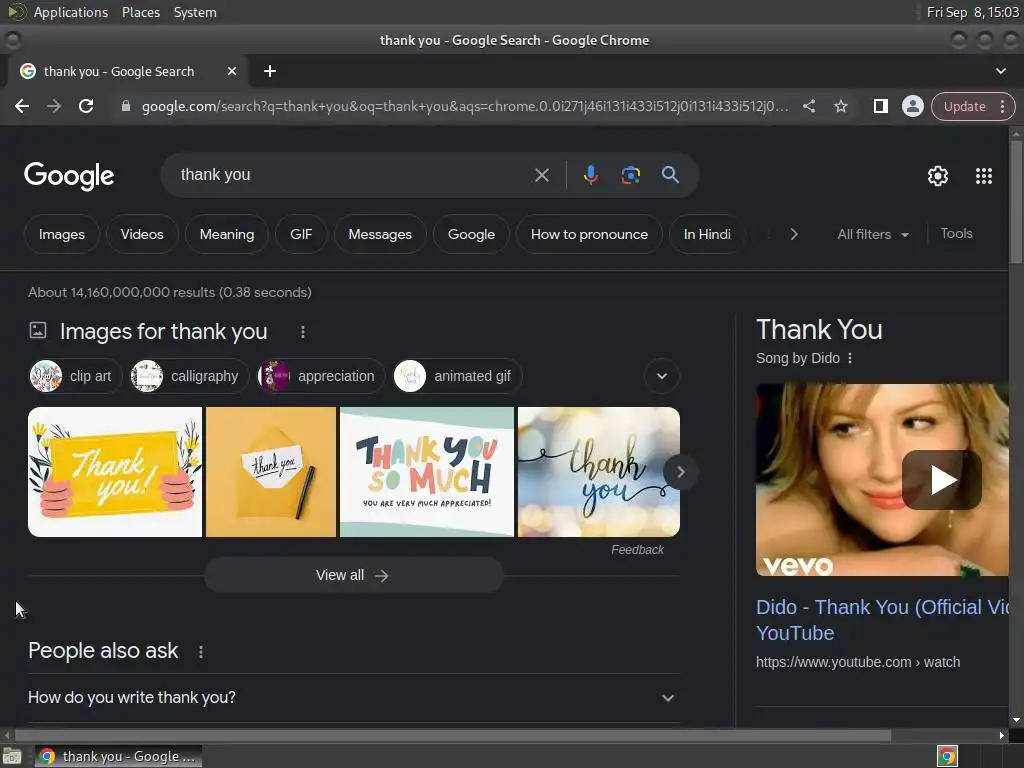Open options beside People also ask

200,652
